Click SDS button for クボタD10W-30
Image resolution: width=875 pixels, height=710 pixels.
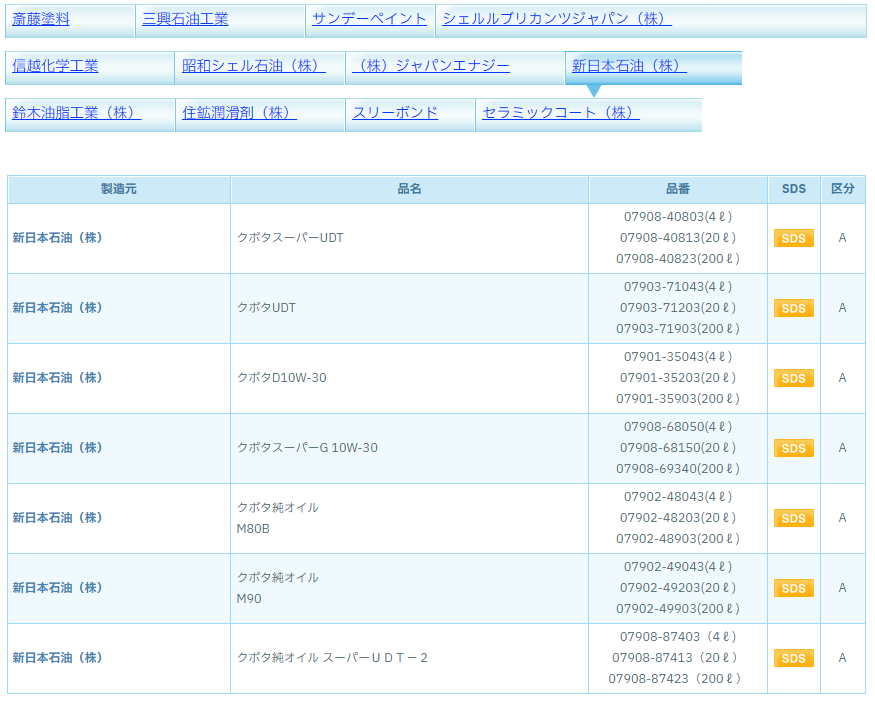pos(793,378)
